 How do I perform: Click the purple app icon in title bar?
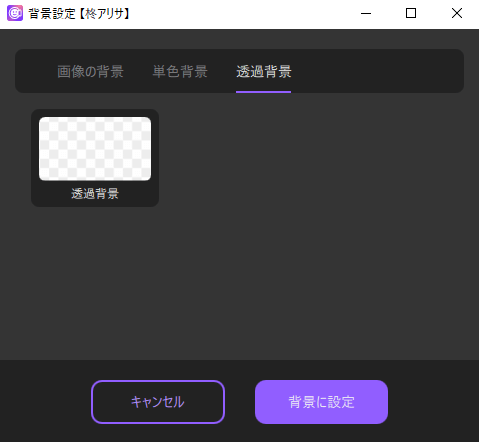(x=15, y=13)
